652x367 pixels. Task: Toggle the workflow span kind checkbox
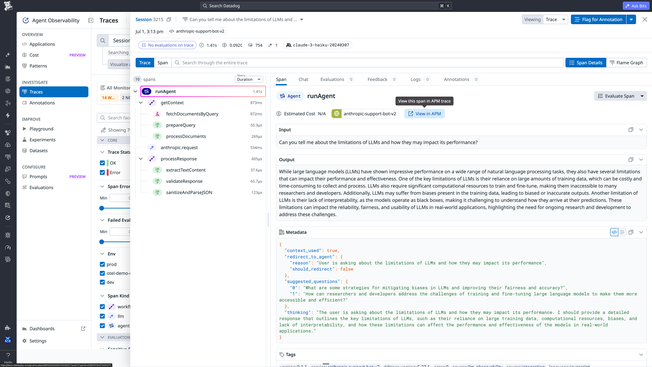102,307
